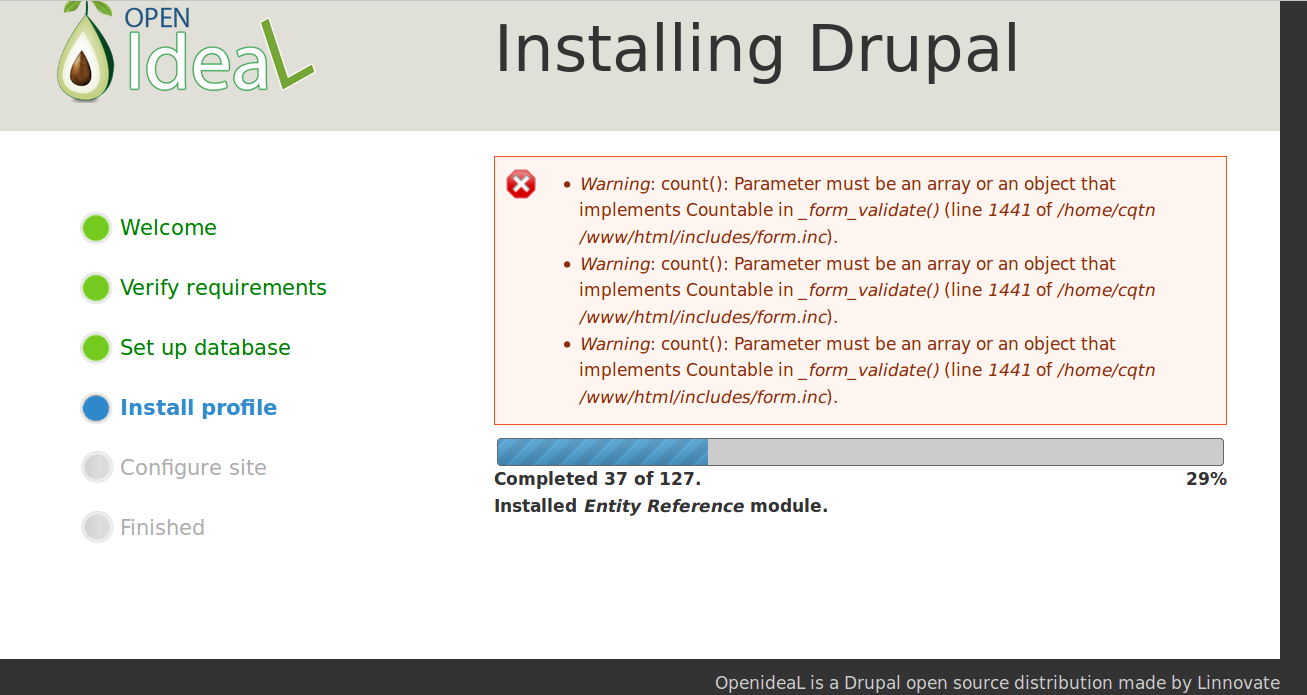Click the 29% progress percentage
The image size is (1307, 695).
click(x=1206, y=479)
